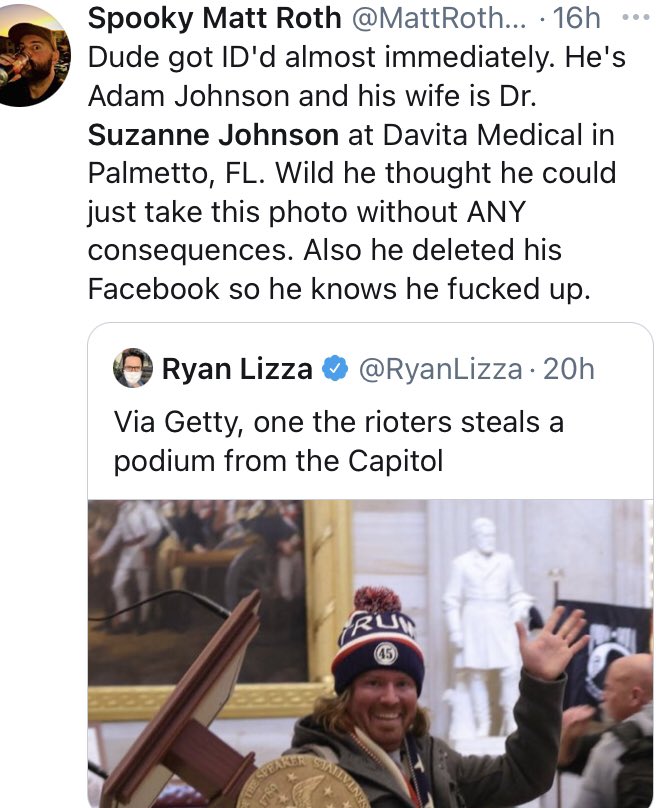Open Spooky Matt Roth's profile avatar
The image size is (668, 808).
(38, 56)
